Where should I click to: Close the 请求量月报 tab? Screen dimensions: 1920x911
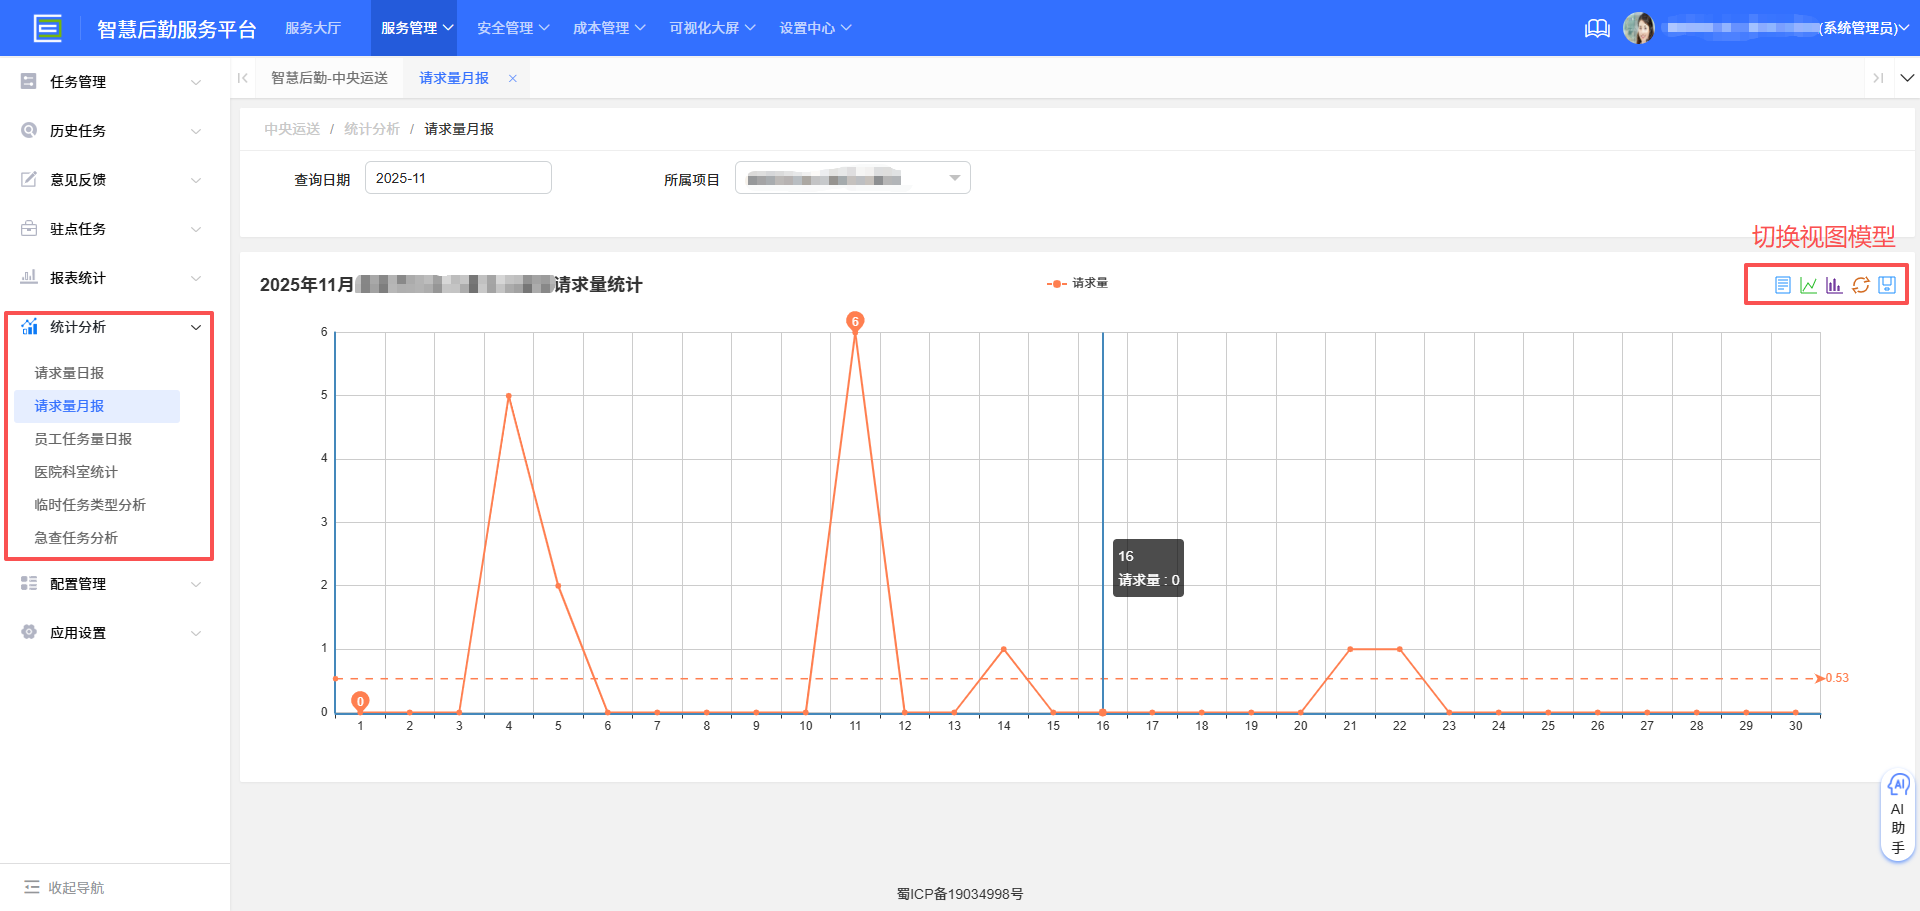[513, 77]
